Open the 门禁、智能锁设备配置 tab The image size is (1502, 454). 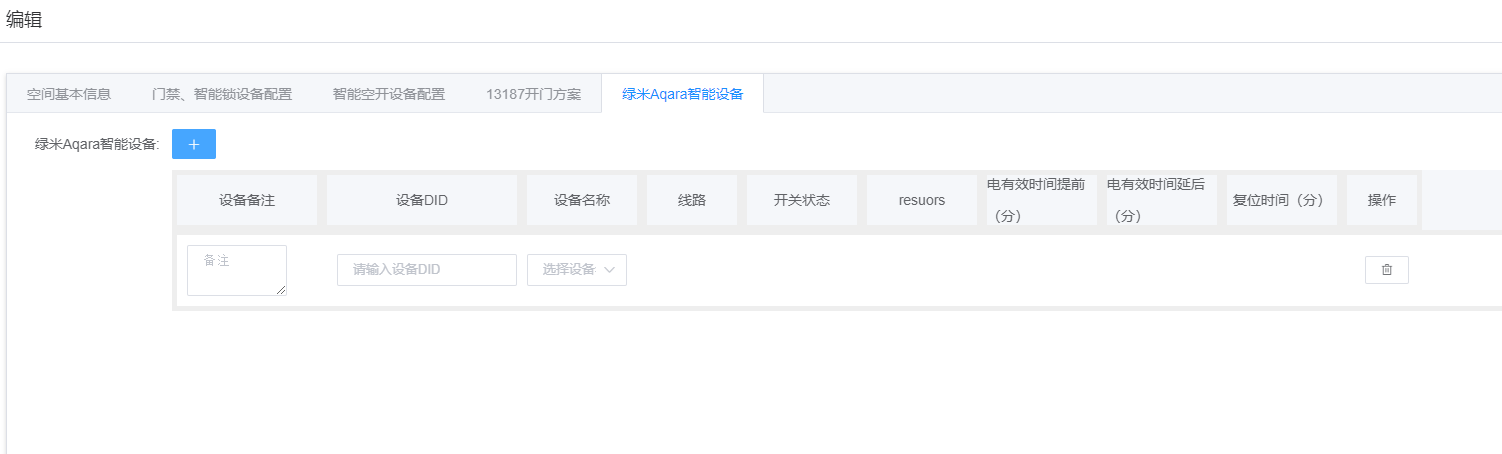[x=222, y=94]
